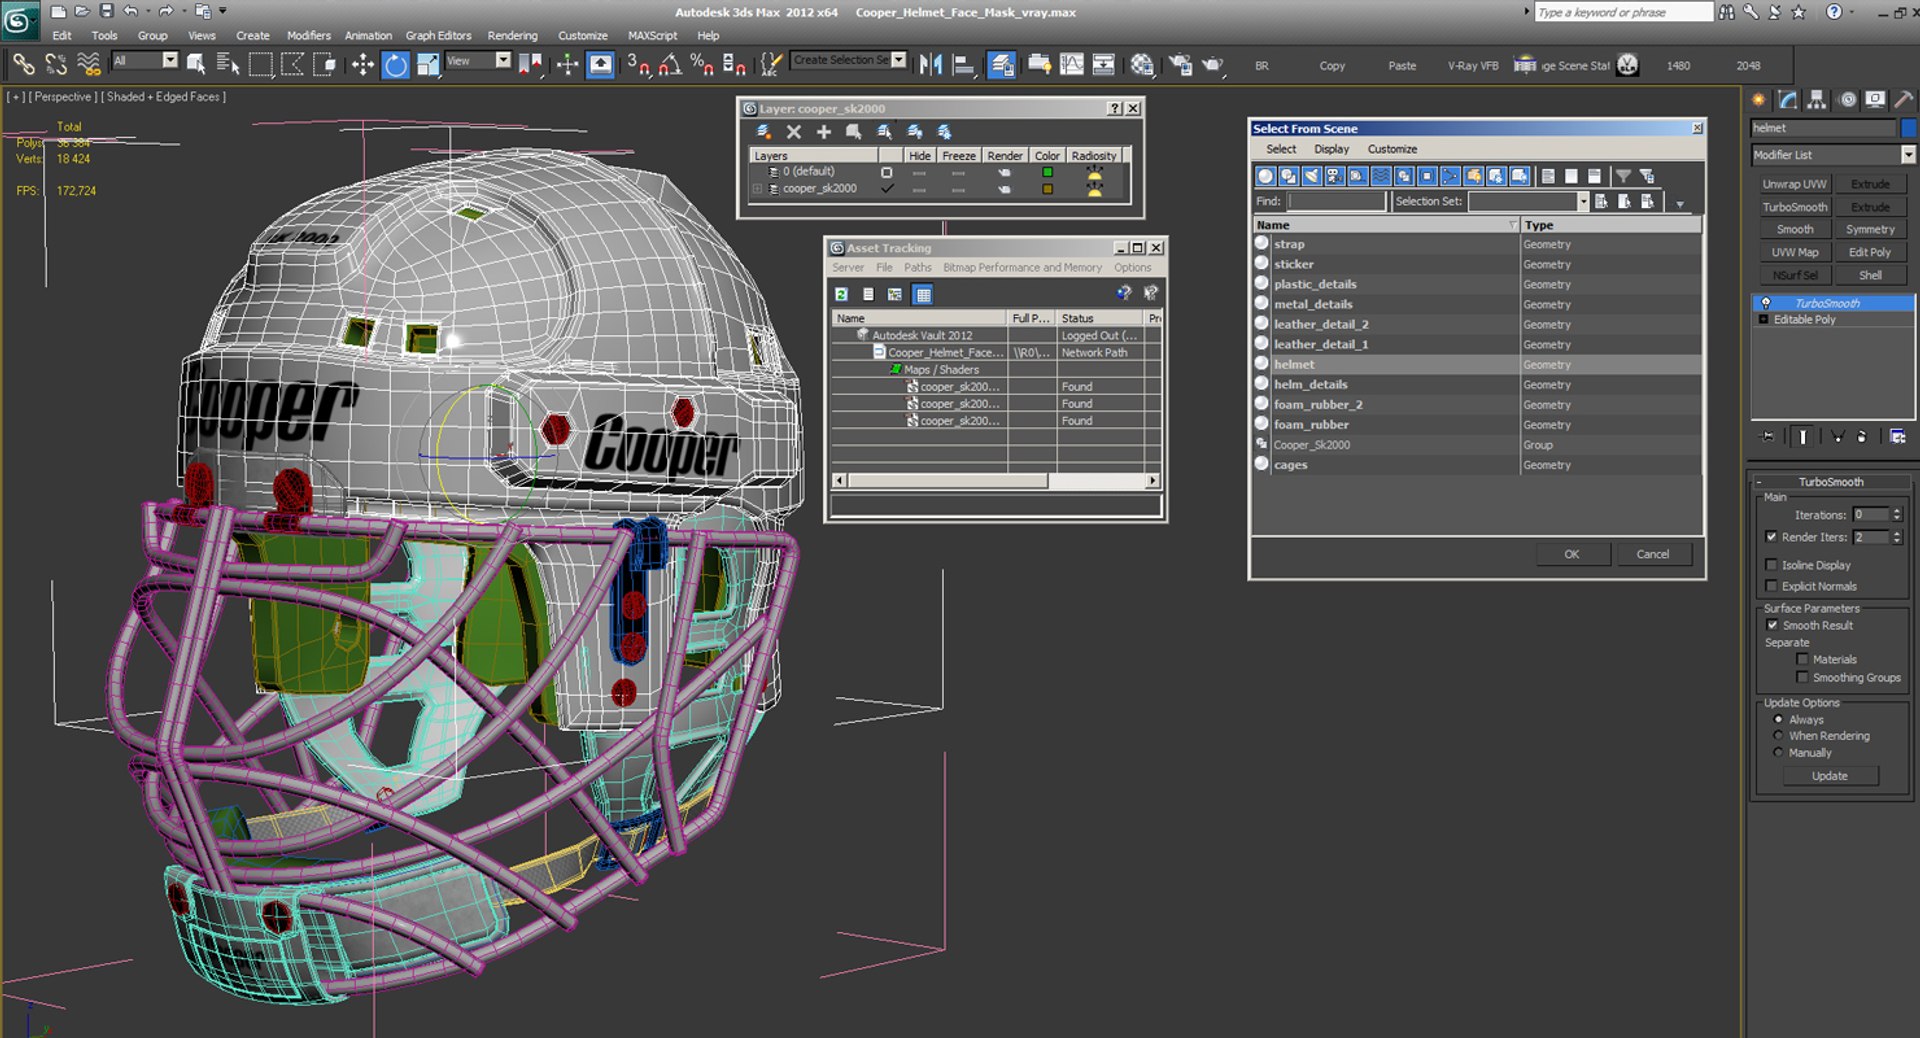1920x1038 pixels.
Task: Check Separate by Smoothing Groups
Action: 1802,677
